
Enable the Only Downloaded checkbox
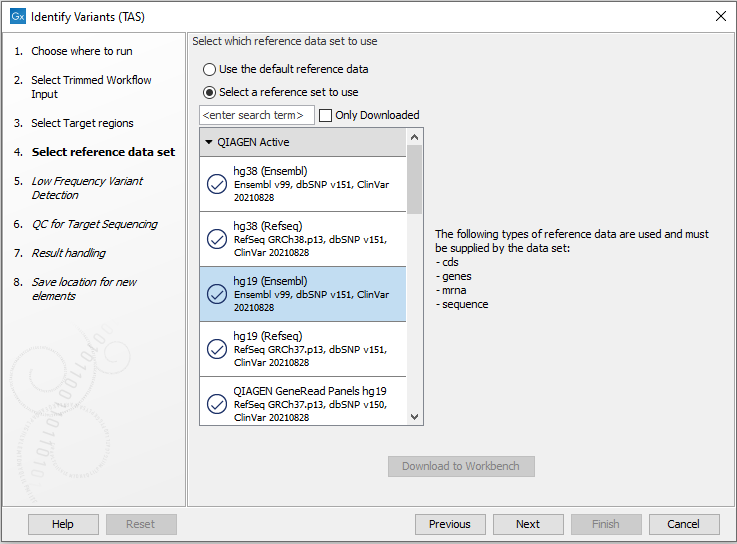[325, 115]
